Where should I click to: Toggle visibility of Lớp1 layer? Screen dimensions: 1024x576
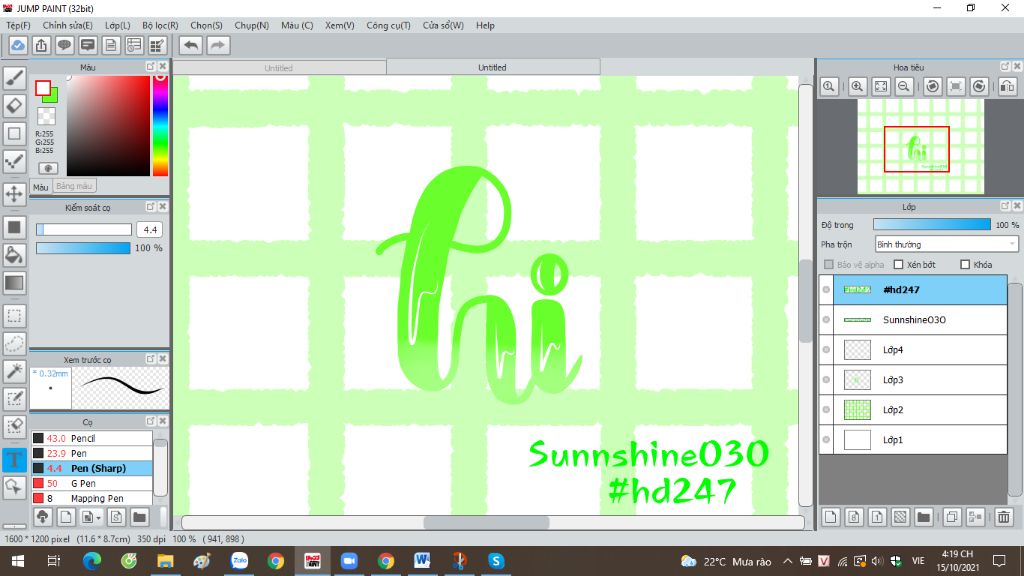tap(826, 440)
